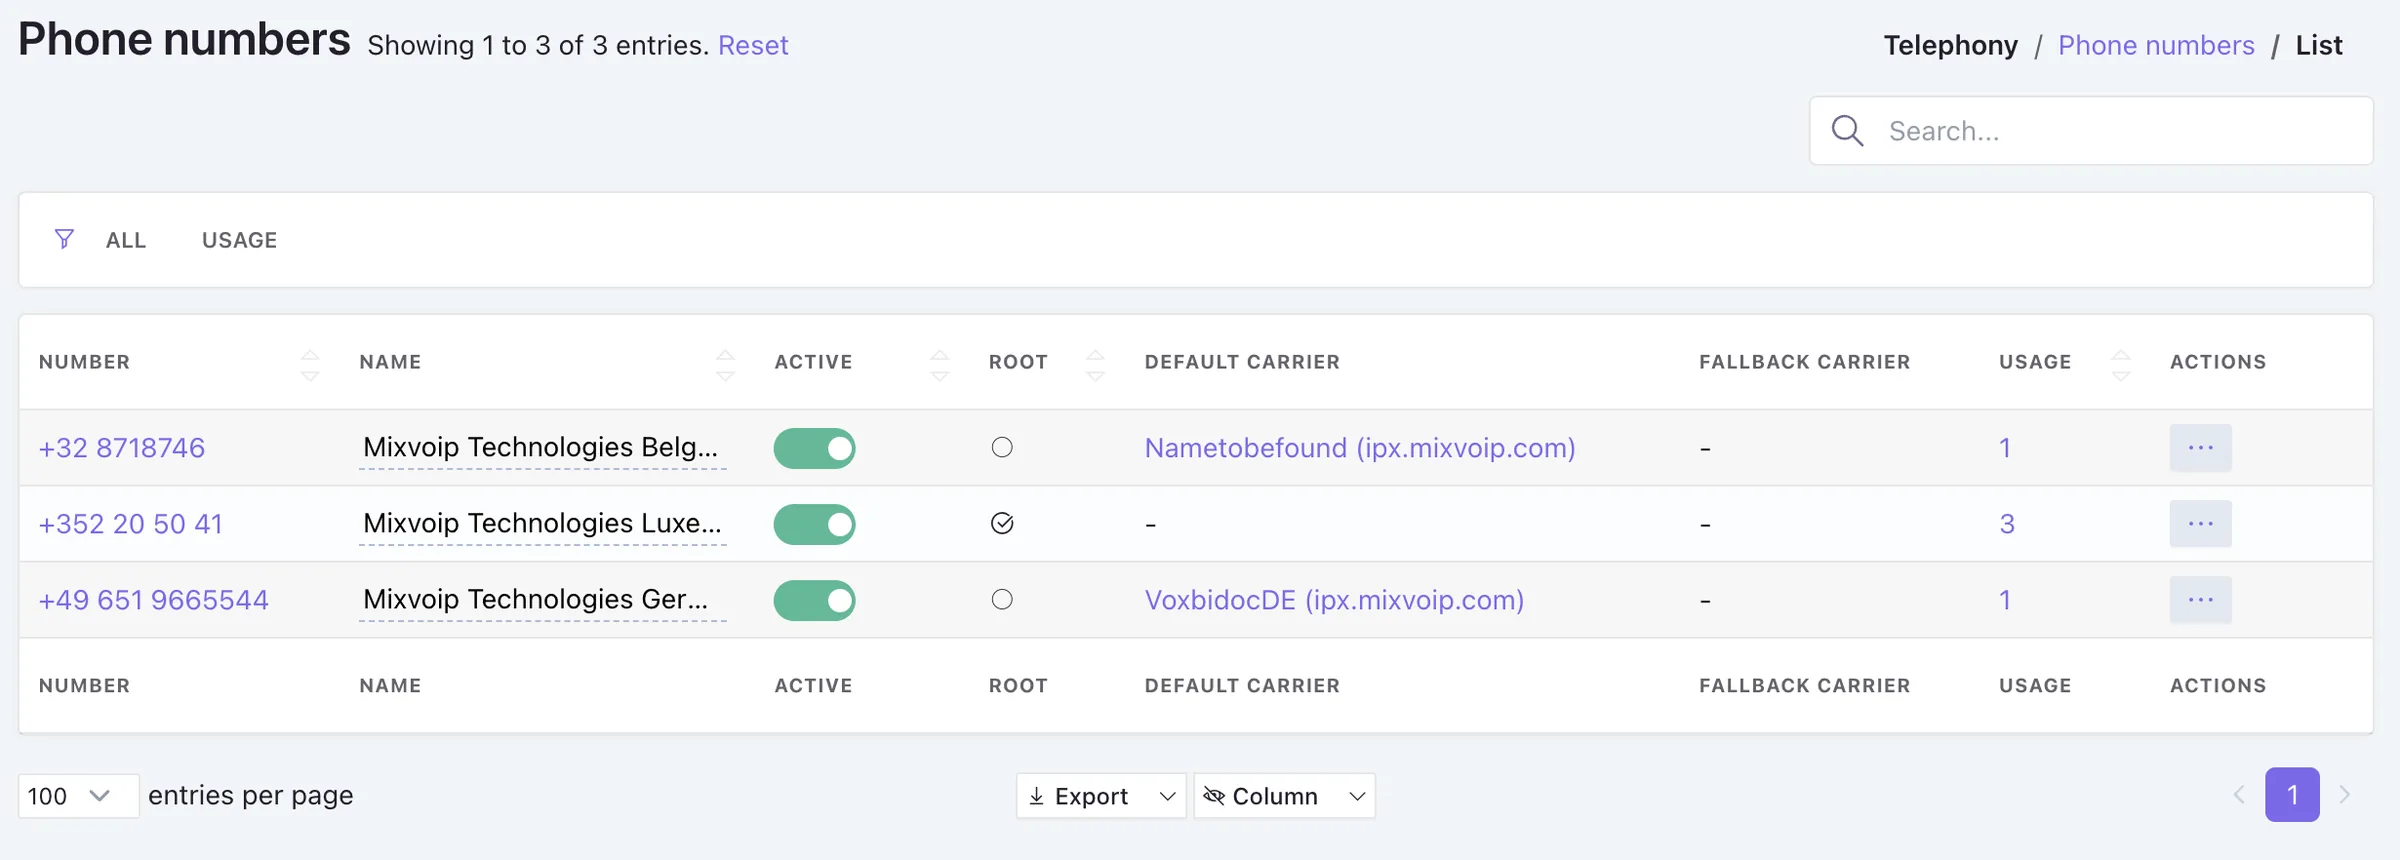Disable active toggle for Mixvoip Technologies Belg...
The image size is (2400, 860).
point(814,448)
